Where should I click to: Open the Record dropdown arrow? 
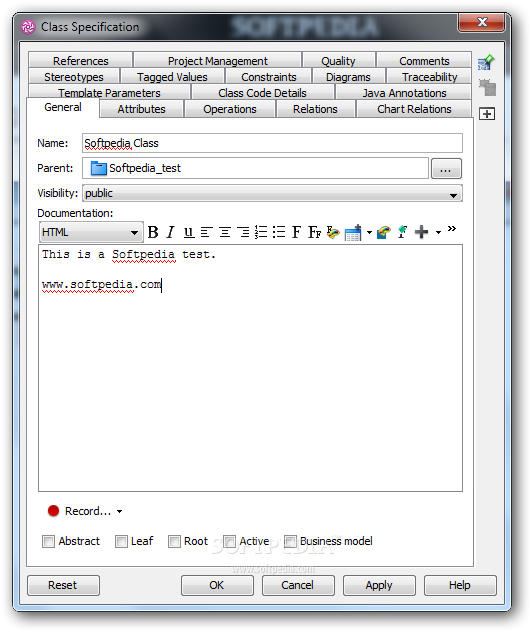coord(120,511)
